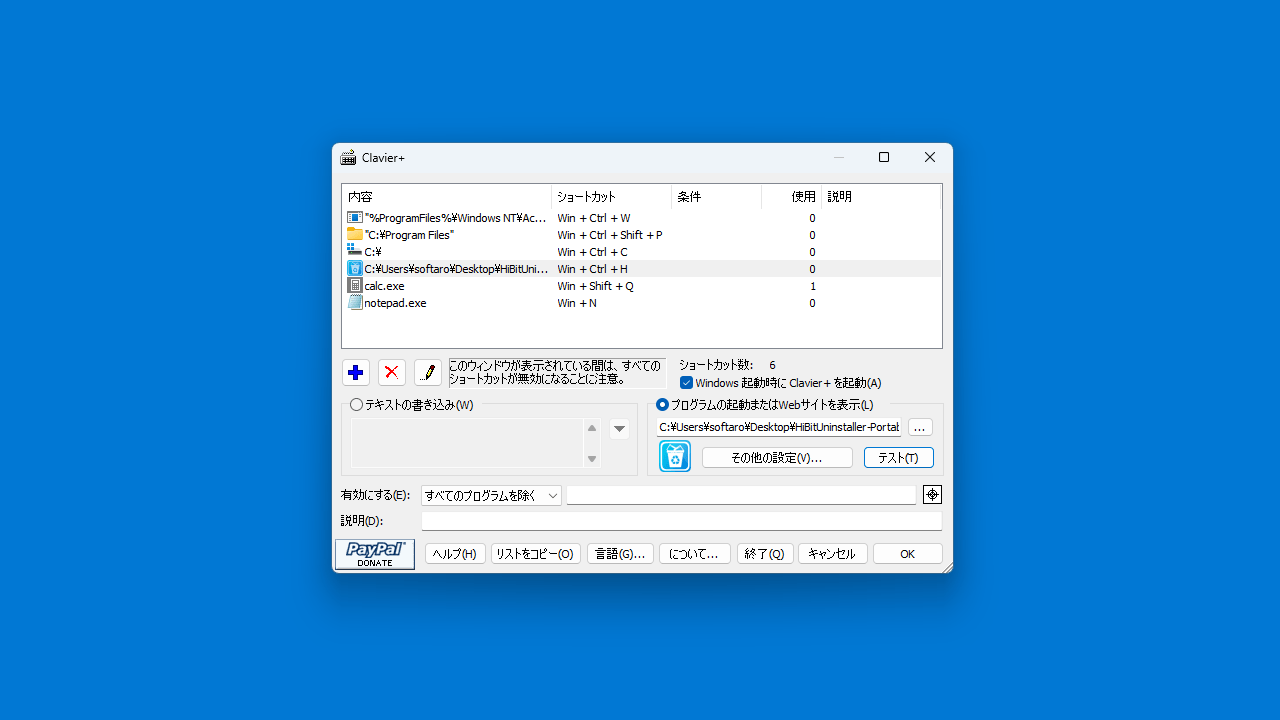Toggle Windows 起動時に Clavier+ を起動 checkbox
The image size is (1280, 720).
[686, 383]
